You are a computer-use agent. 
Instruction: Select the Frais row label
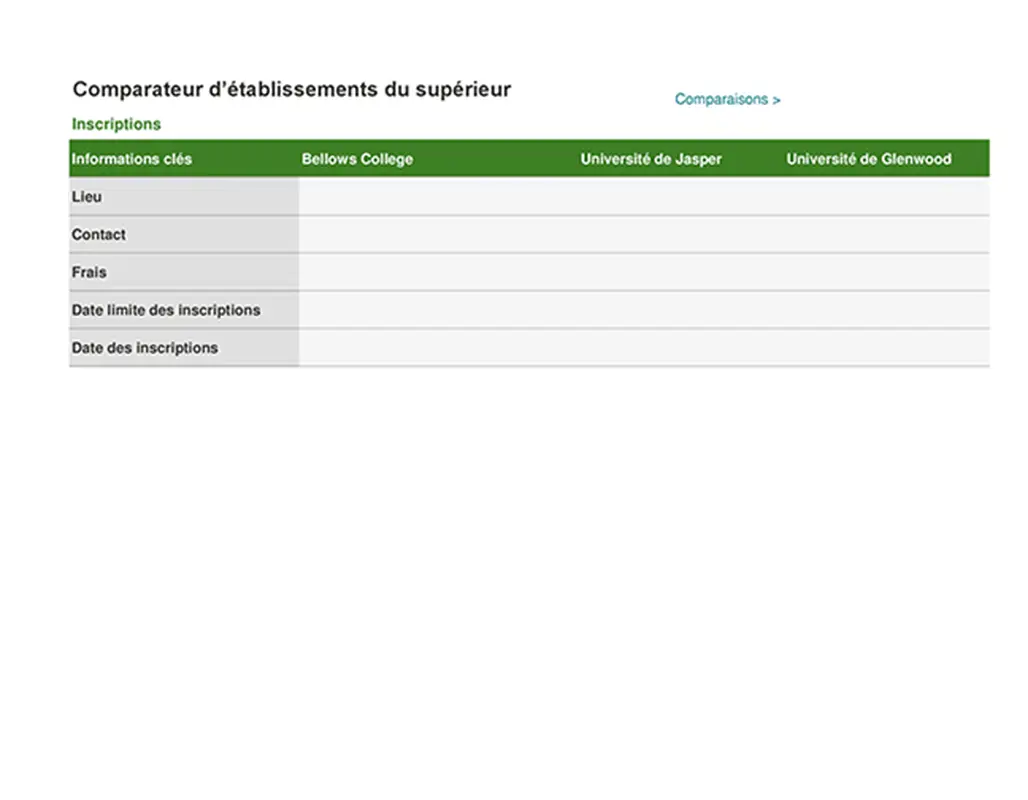pyautogui.click(x=88, y=272)
